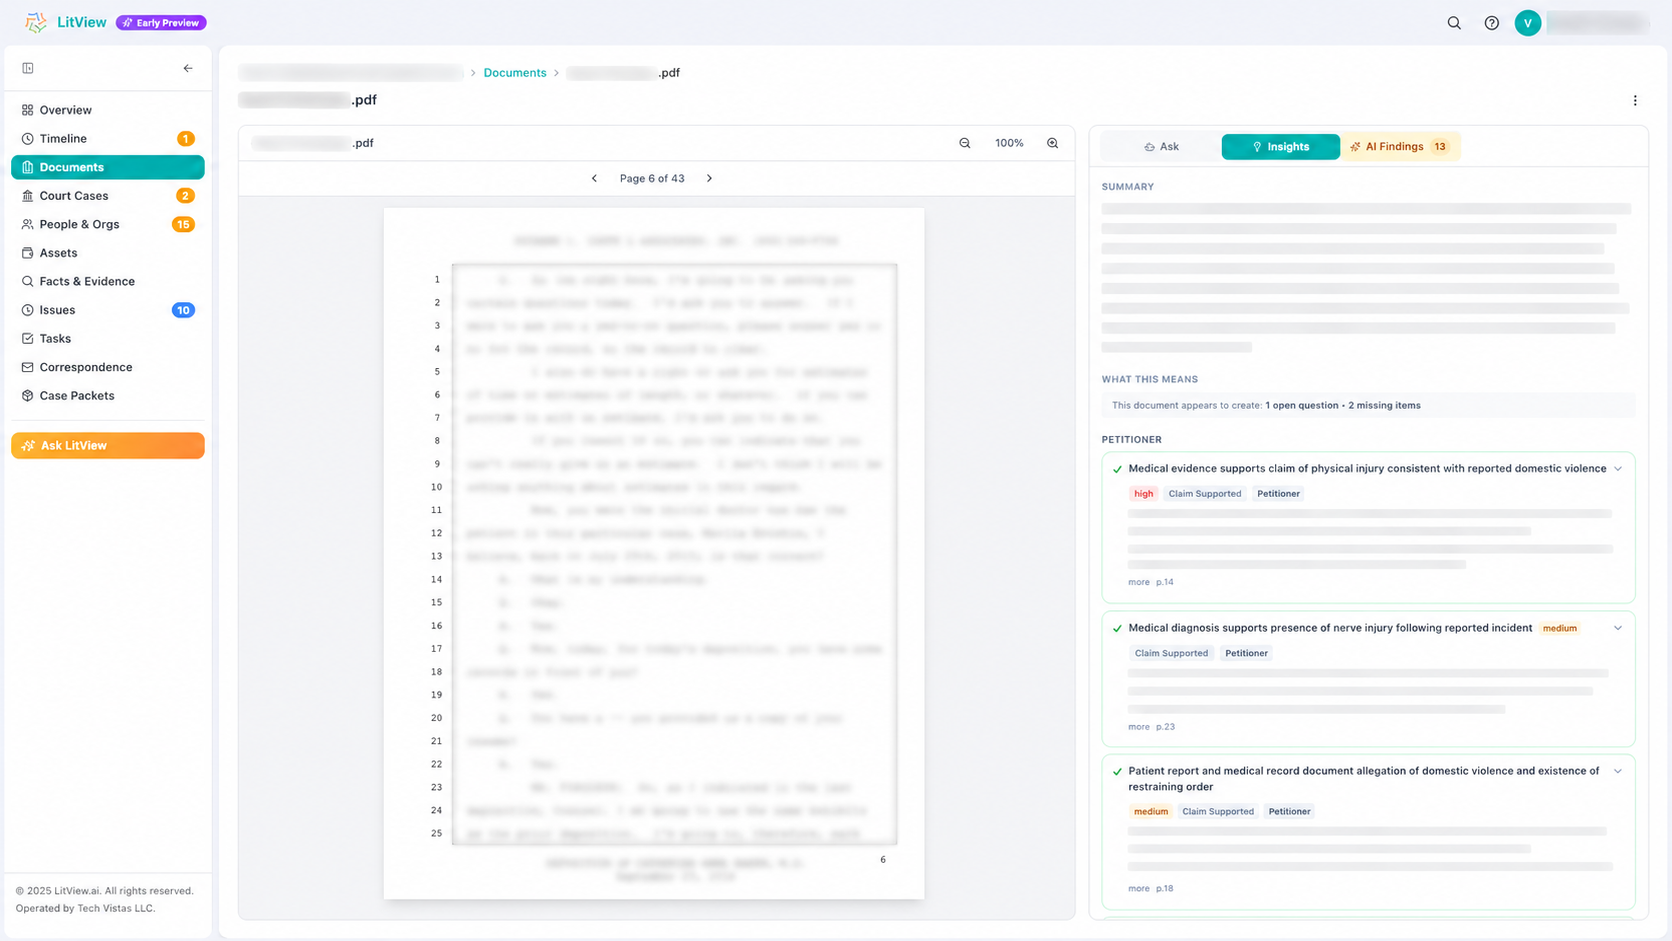Open the search icon in top bar
The height and width of the screenshot is (941, 1672).
(x=1454, y=23)
